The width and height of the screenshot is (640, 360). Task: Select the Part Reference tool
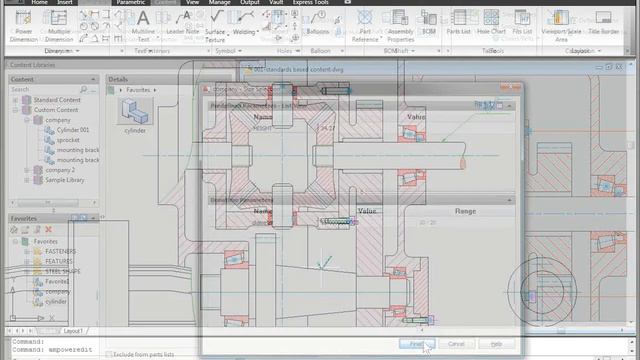coord(365,26)
